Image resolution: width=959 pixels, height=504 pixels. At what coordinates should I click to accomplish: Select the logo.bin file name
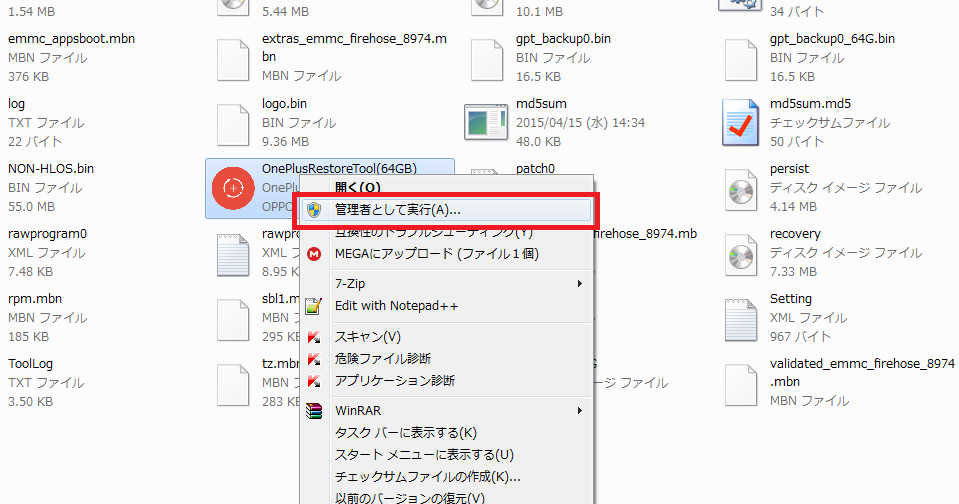tap(284, 103)
